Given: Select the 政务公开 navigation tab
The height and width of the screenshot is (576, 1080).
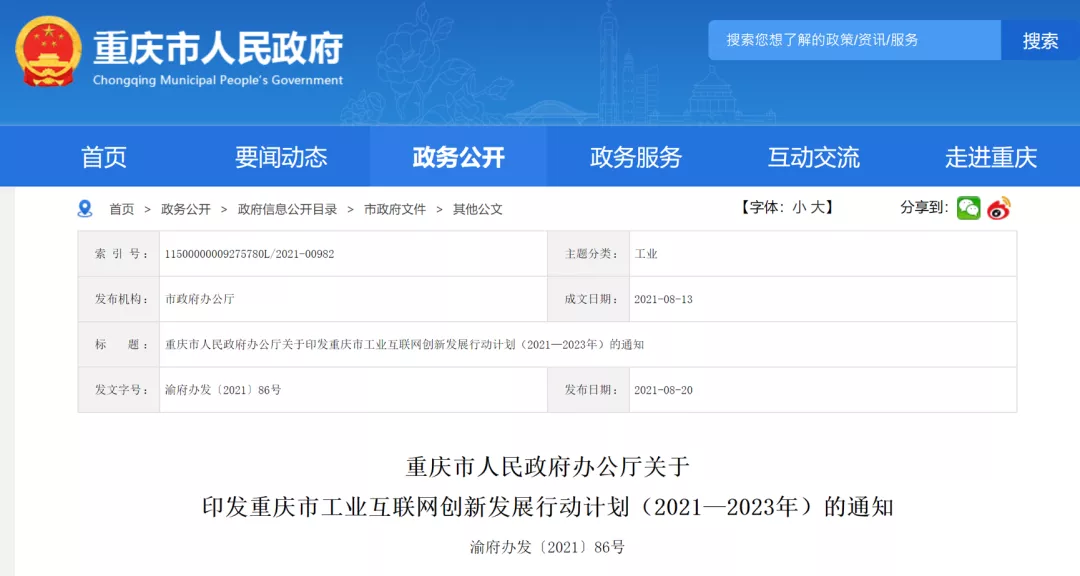Looking at the screenshot, I should (x=458, y=157).
